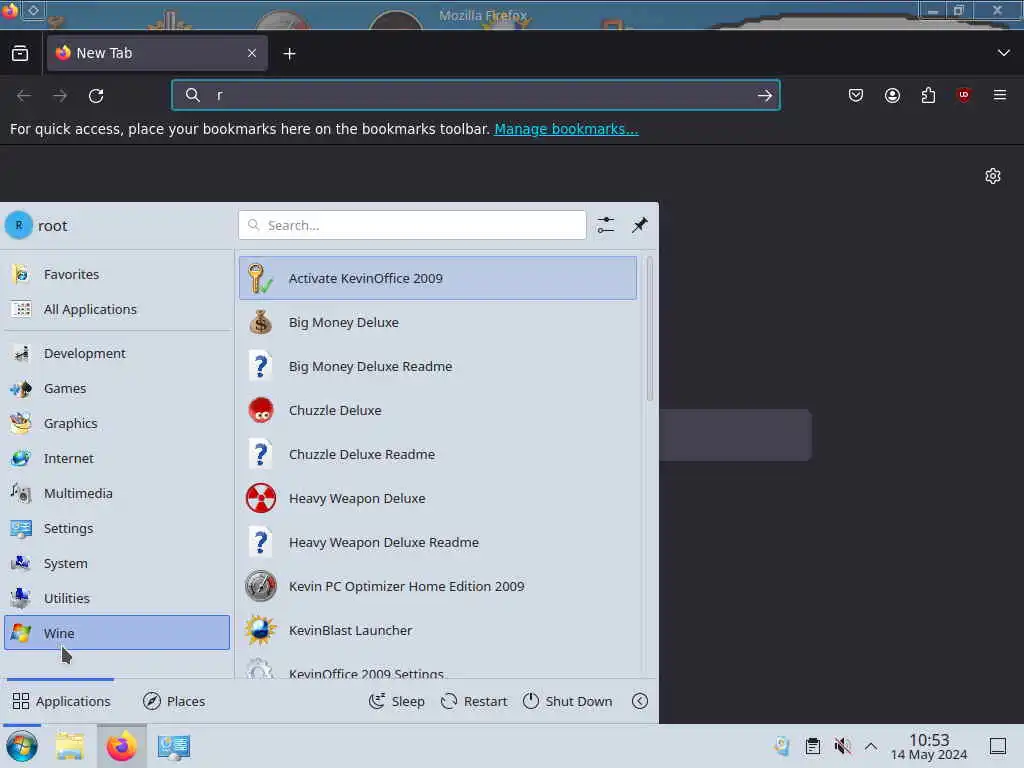This screenshot has height=768, width=1024.
Task: Open the Games category
Action: click(x=117, y=389)
